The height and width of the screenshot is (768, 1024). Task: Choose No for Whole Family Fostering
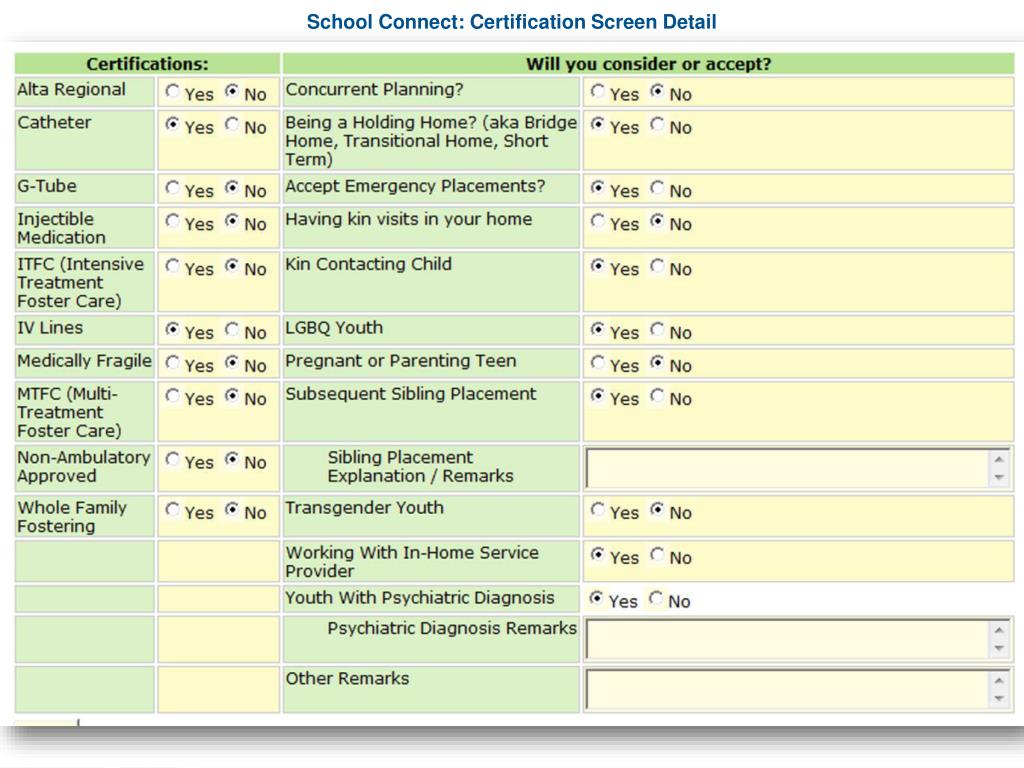[232, 509]
